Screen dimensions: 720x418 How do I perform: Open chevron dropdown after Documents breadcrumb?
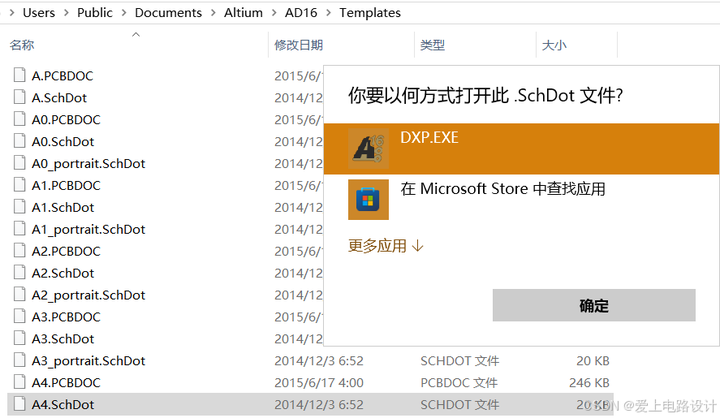pyautogui.click(x=213, y=13)
